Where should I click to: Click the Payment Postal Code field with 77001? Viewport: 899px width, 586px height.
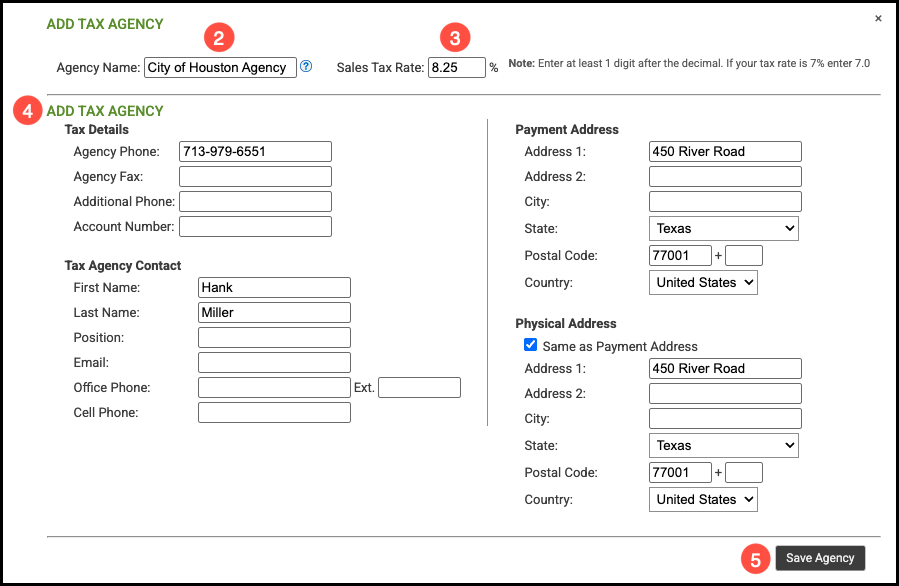[680, 255]
